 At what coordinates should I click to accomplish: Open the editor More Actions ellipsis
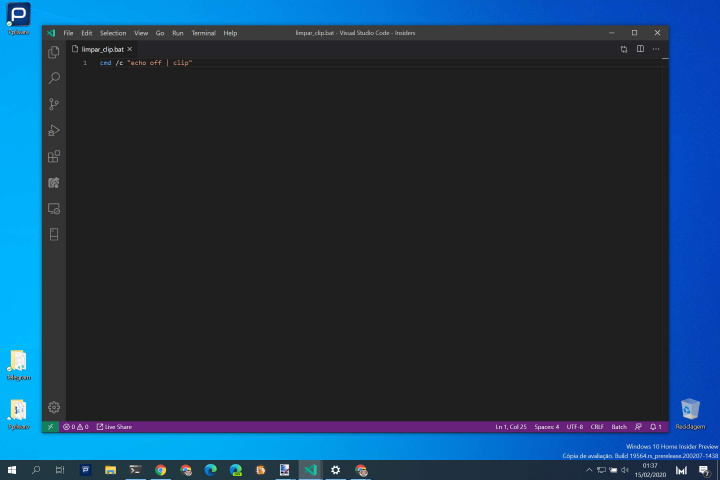coord(657,48)
